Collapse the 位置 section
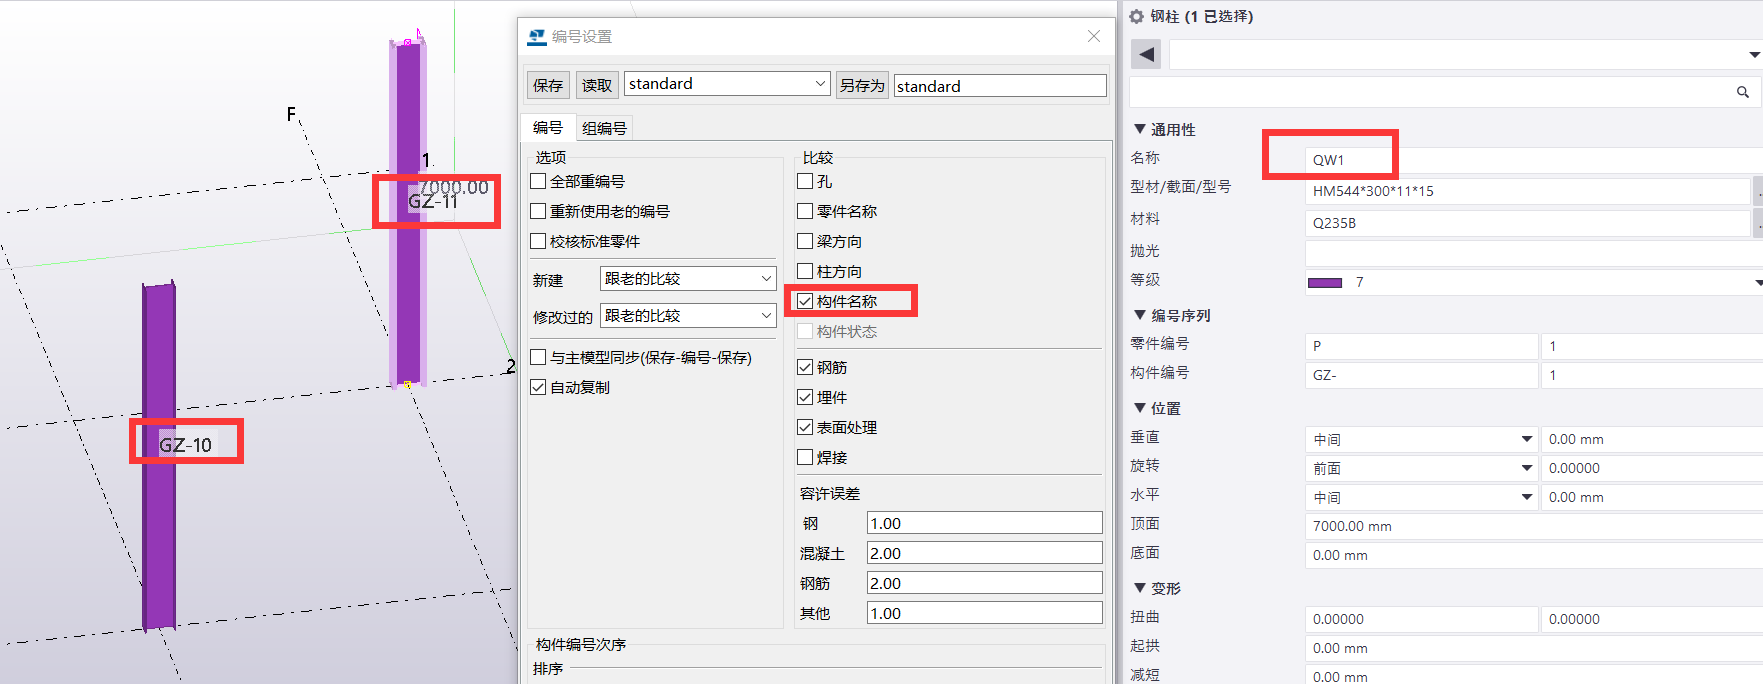This screenshot has width=1763, height=684. coord(1140,408)
